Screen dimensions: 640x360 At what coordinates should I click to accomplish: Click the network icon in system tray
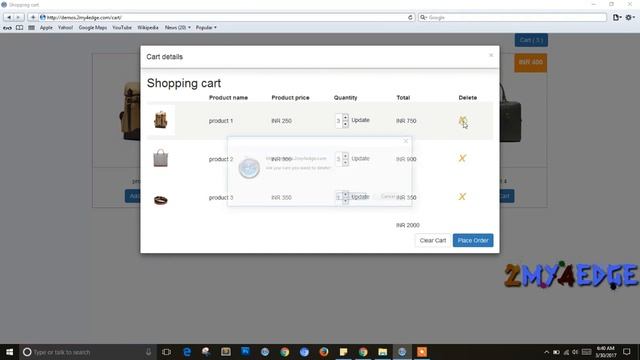(x=566, y=352)
